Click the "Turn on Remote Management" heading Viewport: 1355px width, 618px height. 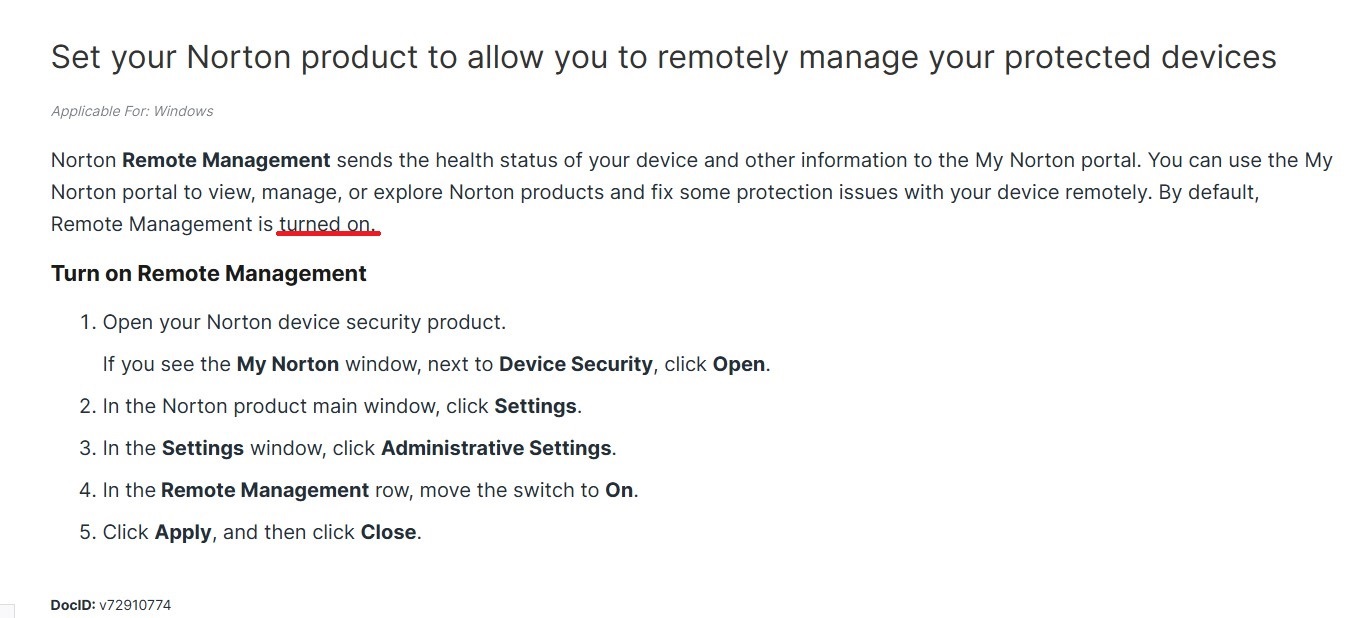pyautogui.click(x=209, y=273)
